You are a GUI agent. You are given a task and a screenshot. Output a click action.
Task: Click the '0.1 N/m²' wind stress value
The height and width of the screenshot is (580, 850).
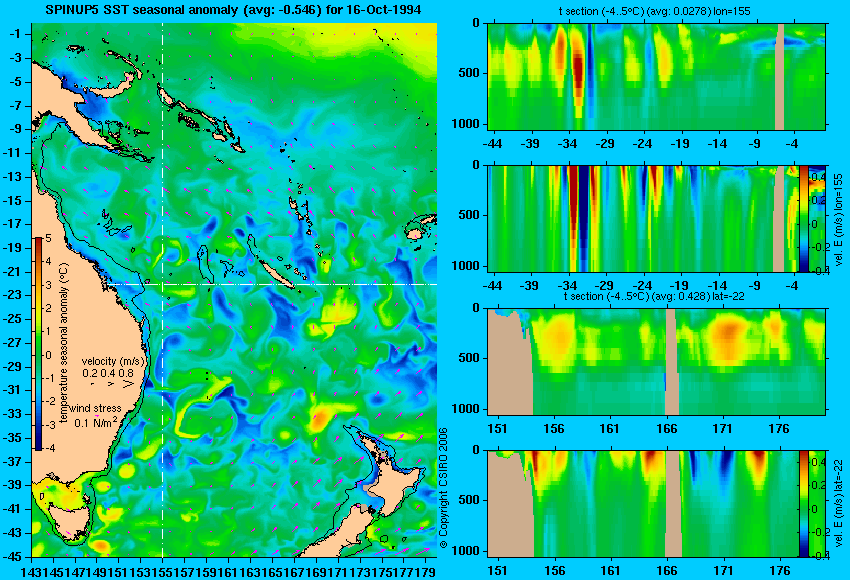pyautogui.click(x=95, y=422)
